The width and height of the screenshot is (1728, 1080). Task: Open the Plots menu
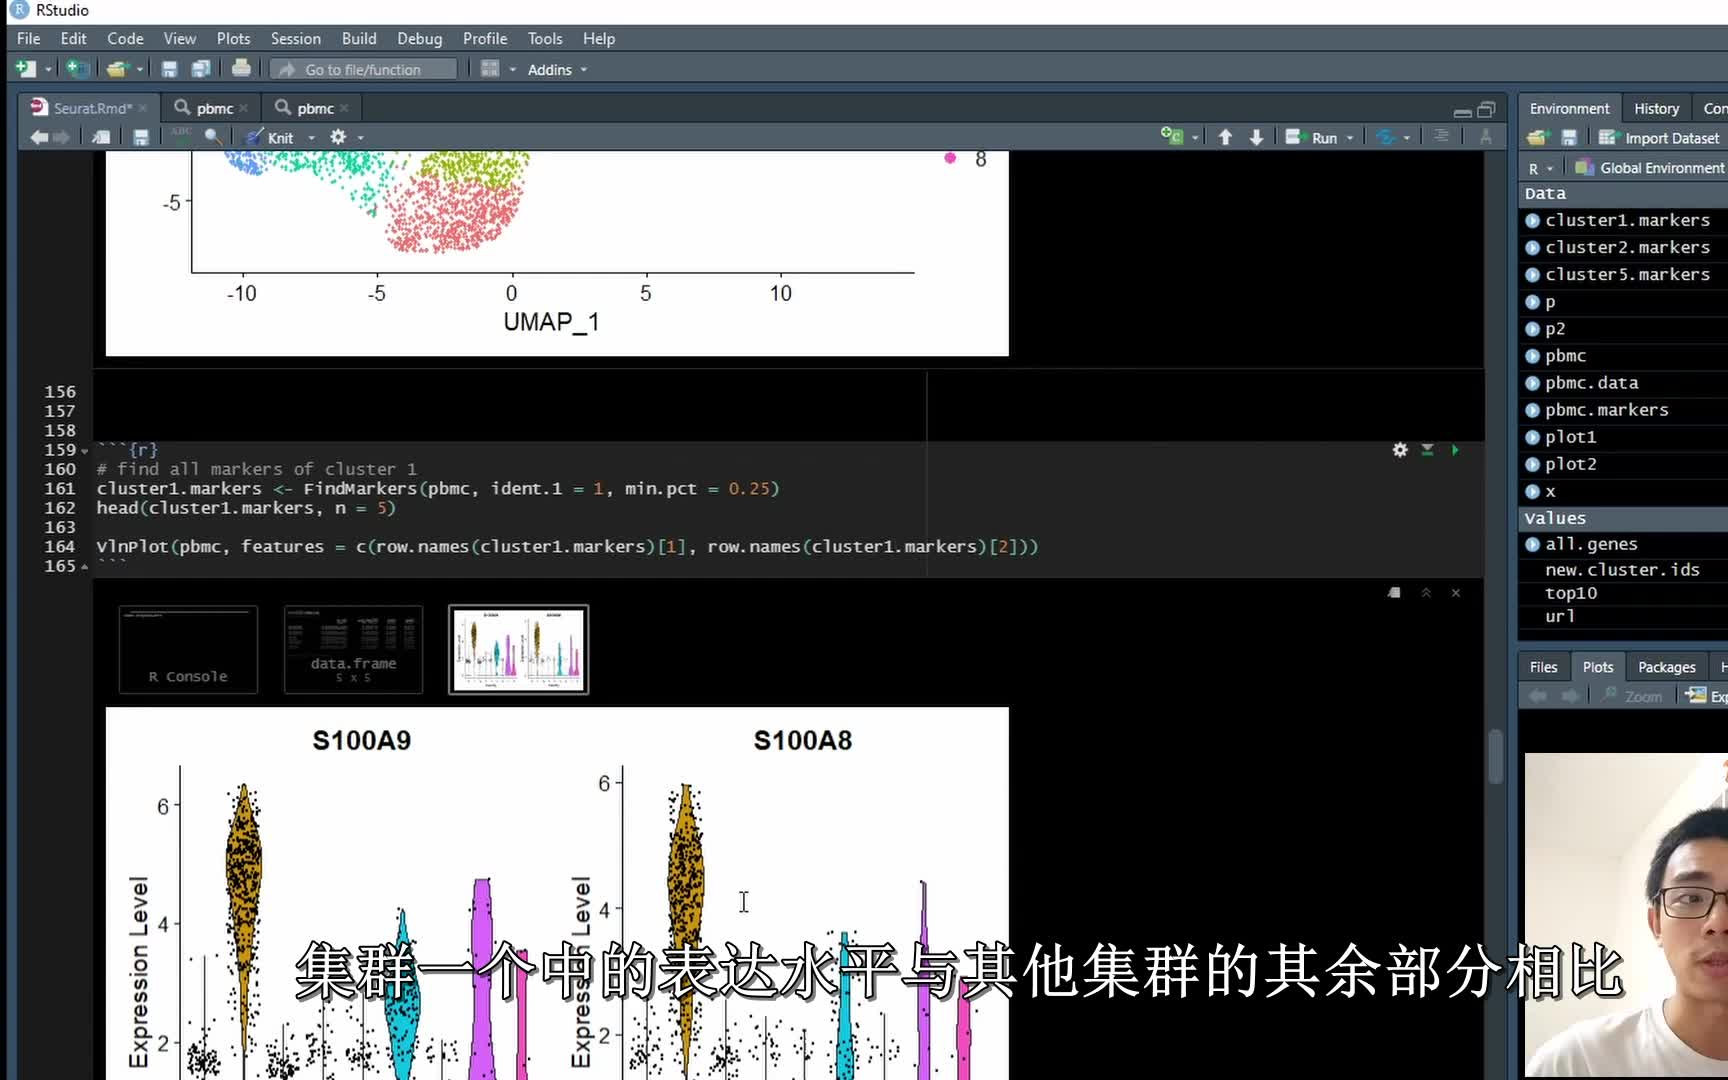pos(233,38)
